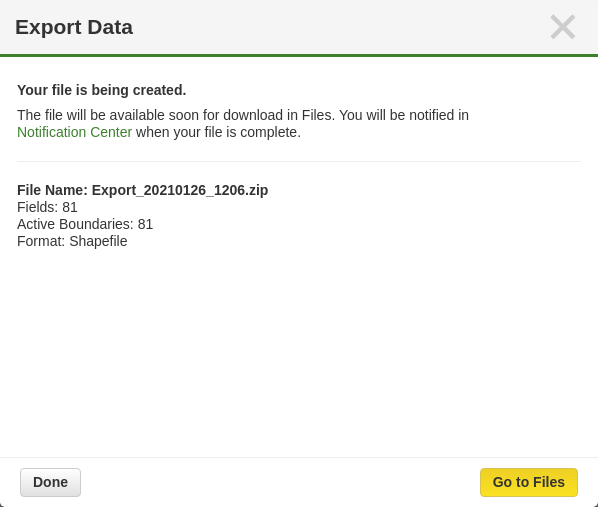Click the divider line above File Name
The height and width of the screenshot is (507, 598).
[x=299, y=161]
